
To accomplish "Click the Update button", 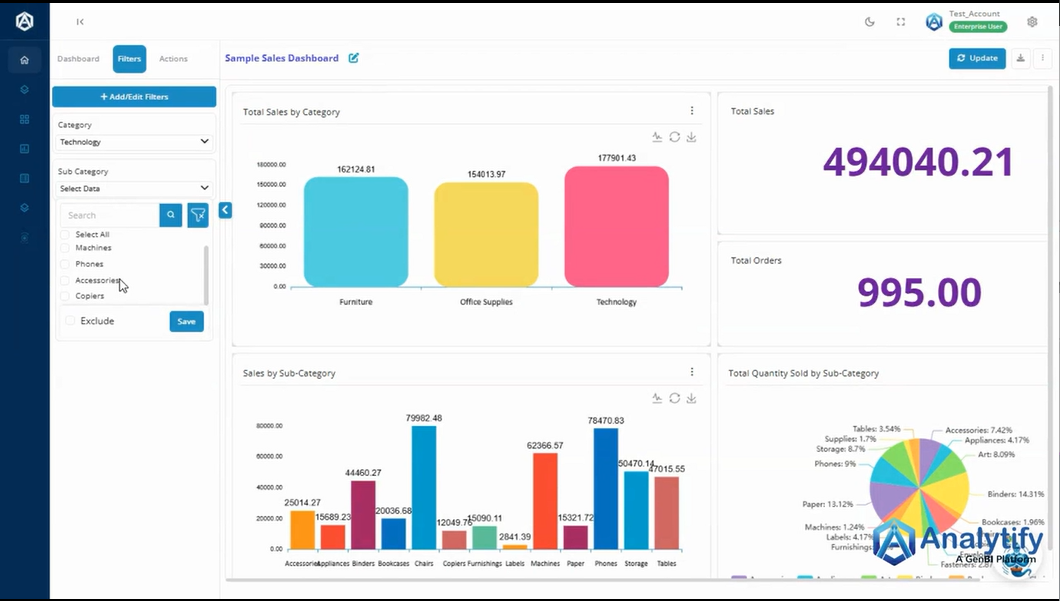I will pos(977,58).
